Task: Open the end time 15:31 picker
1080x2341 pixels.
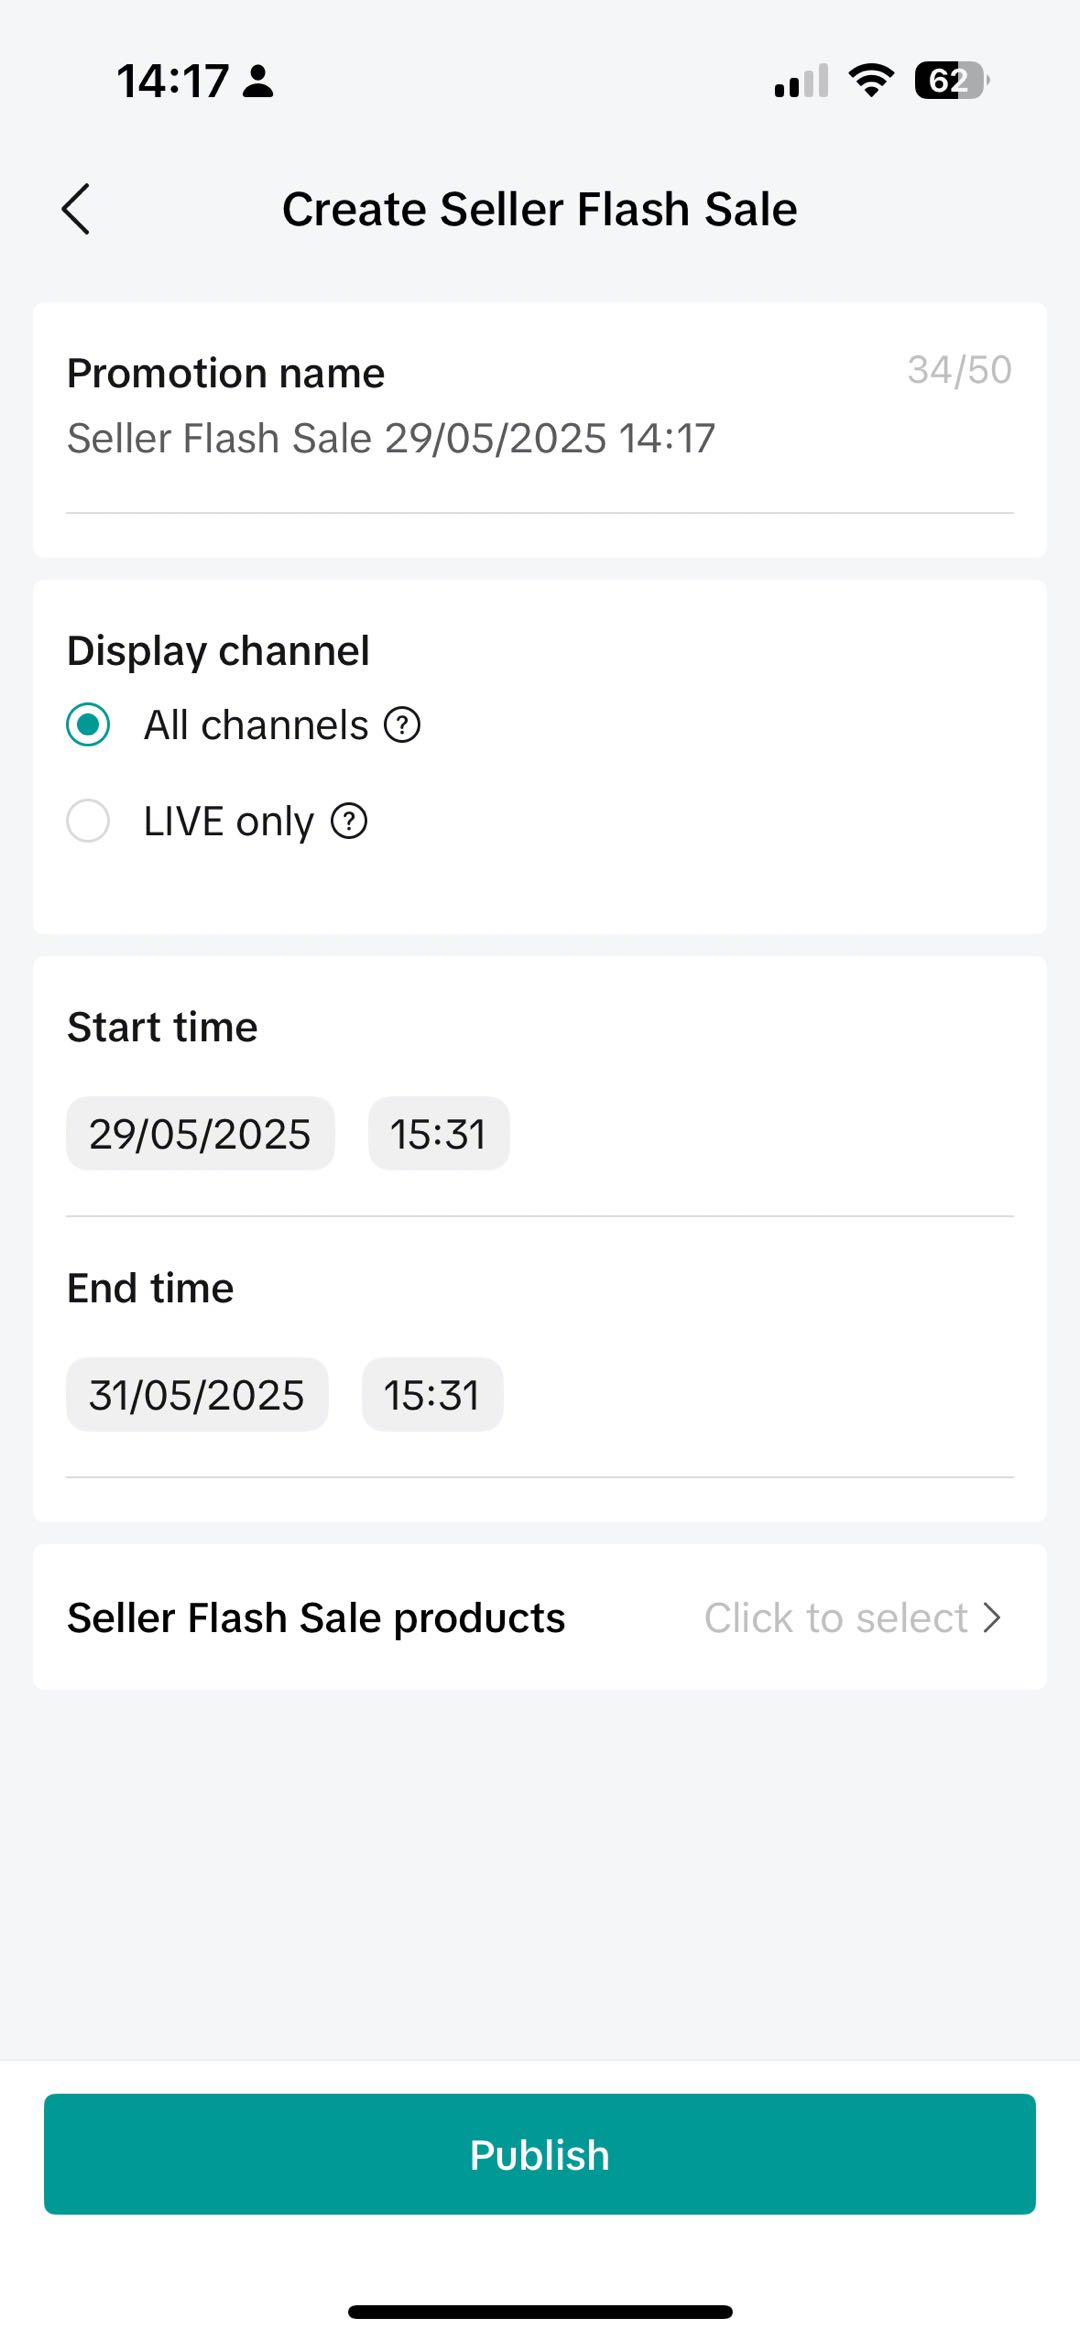Action: [432, 1395]
